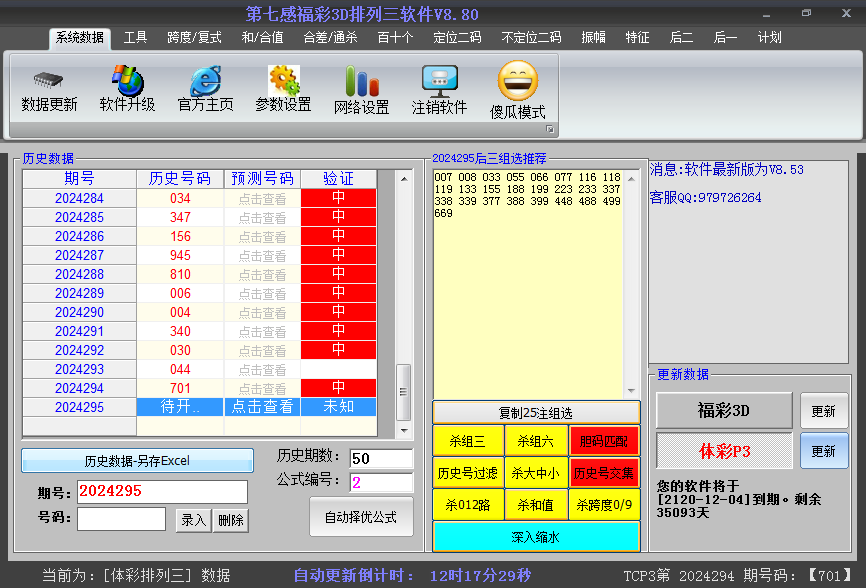Select the 福彩3D lottery button
The width and height of the screenshot is (866, 588).
724,411
